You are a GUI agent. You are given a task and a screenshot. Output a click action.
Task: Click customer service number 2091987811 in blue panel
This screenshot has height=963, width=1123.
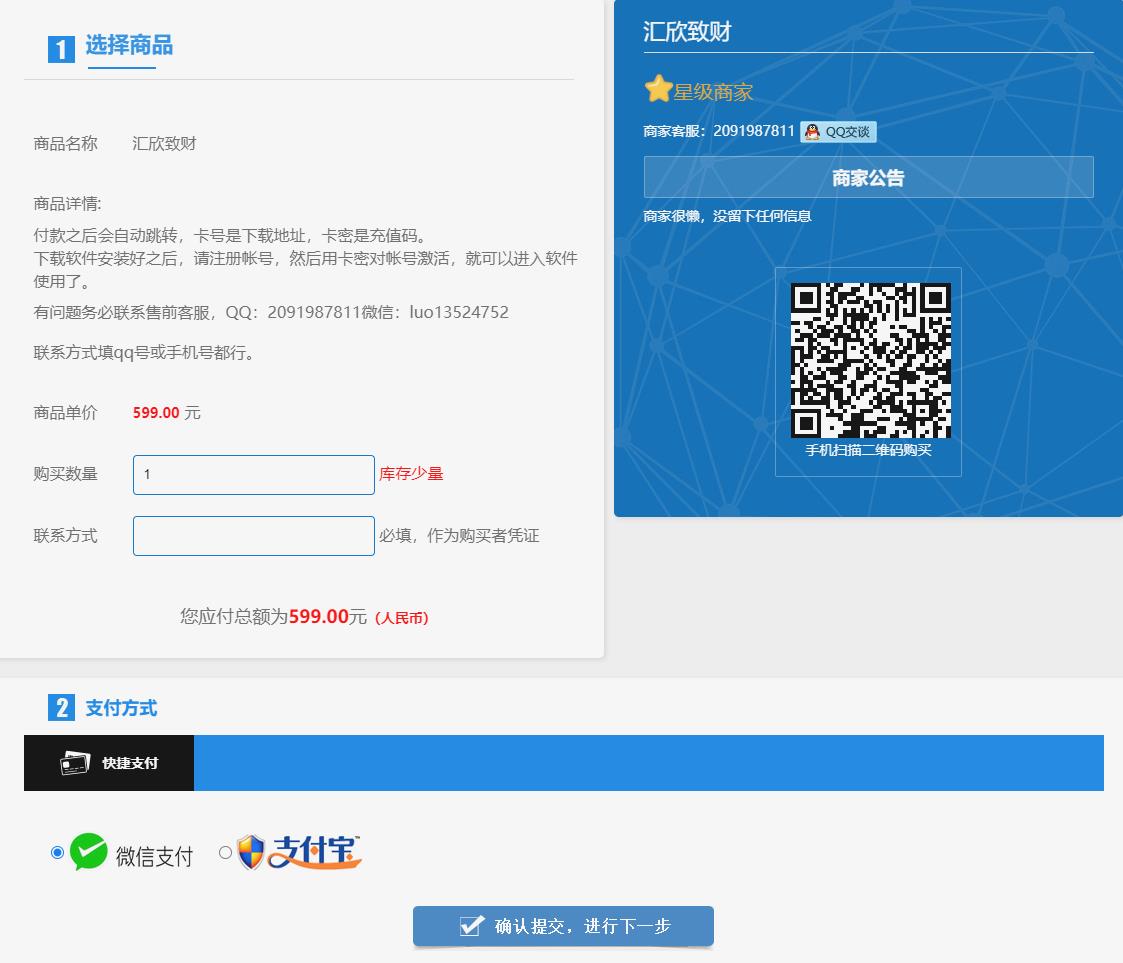pyautogui.click(x=753, y=131)
